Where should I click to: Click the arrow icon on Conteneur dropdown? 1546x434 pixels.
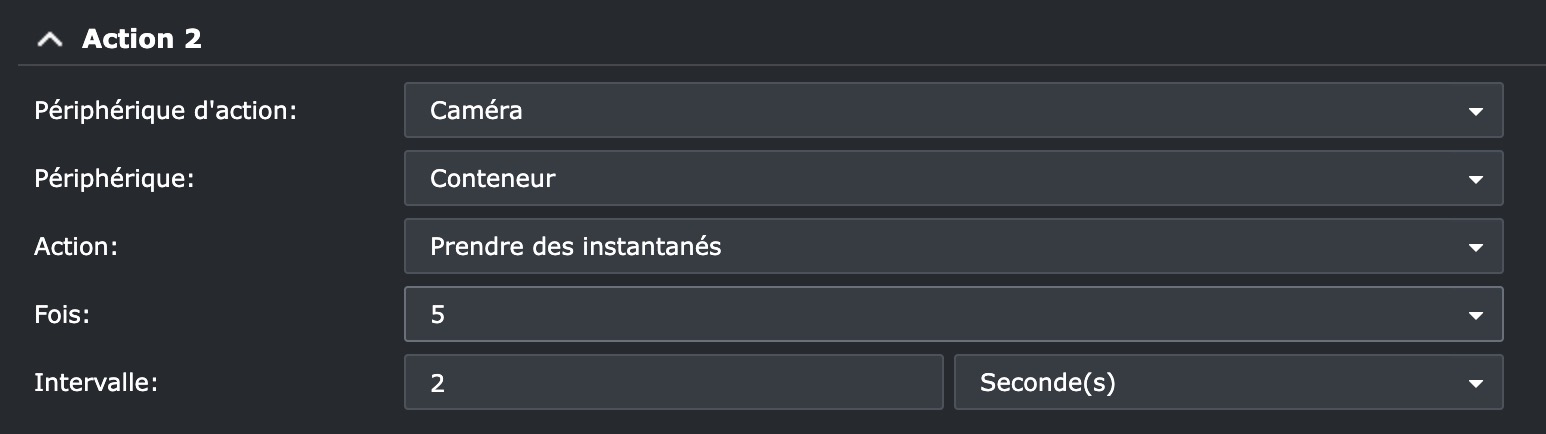point(1475,180)
